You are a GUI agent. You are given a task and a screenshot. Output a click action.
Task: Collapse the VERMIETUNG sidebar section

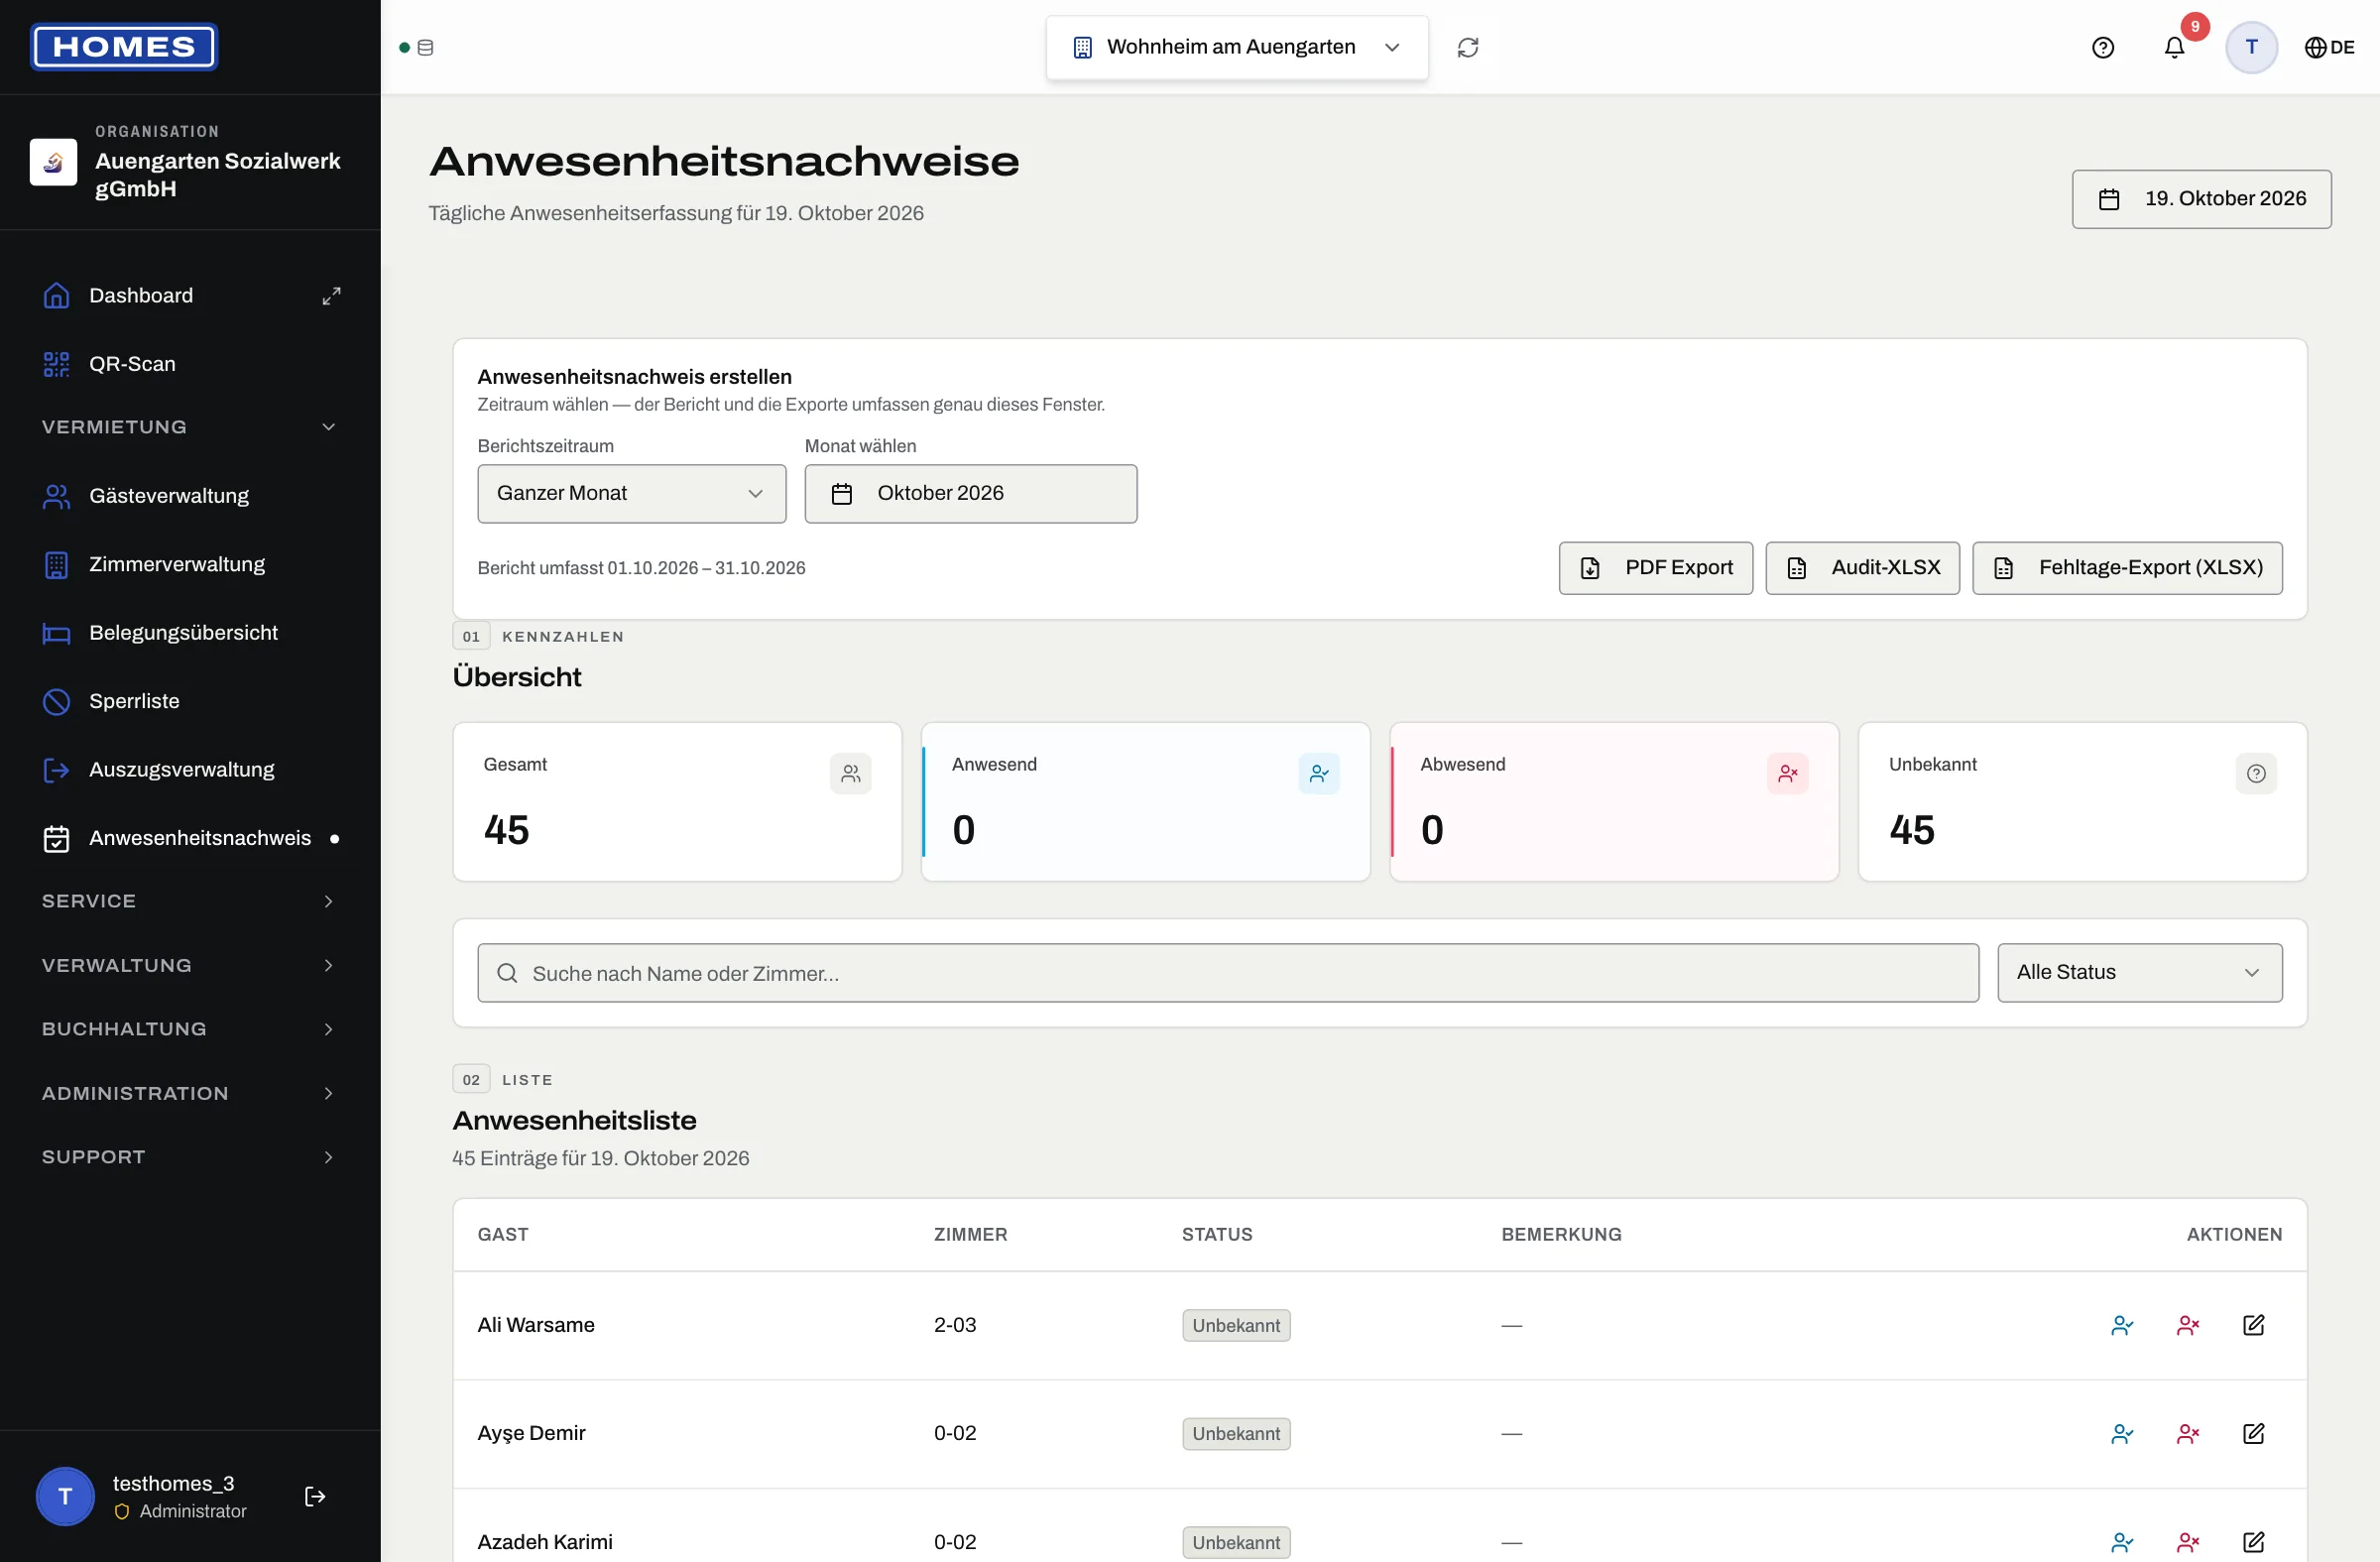tap(190, 427)
